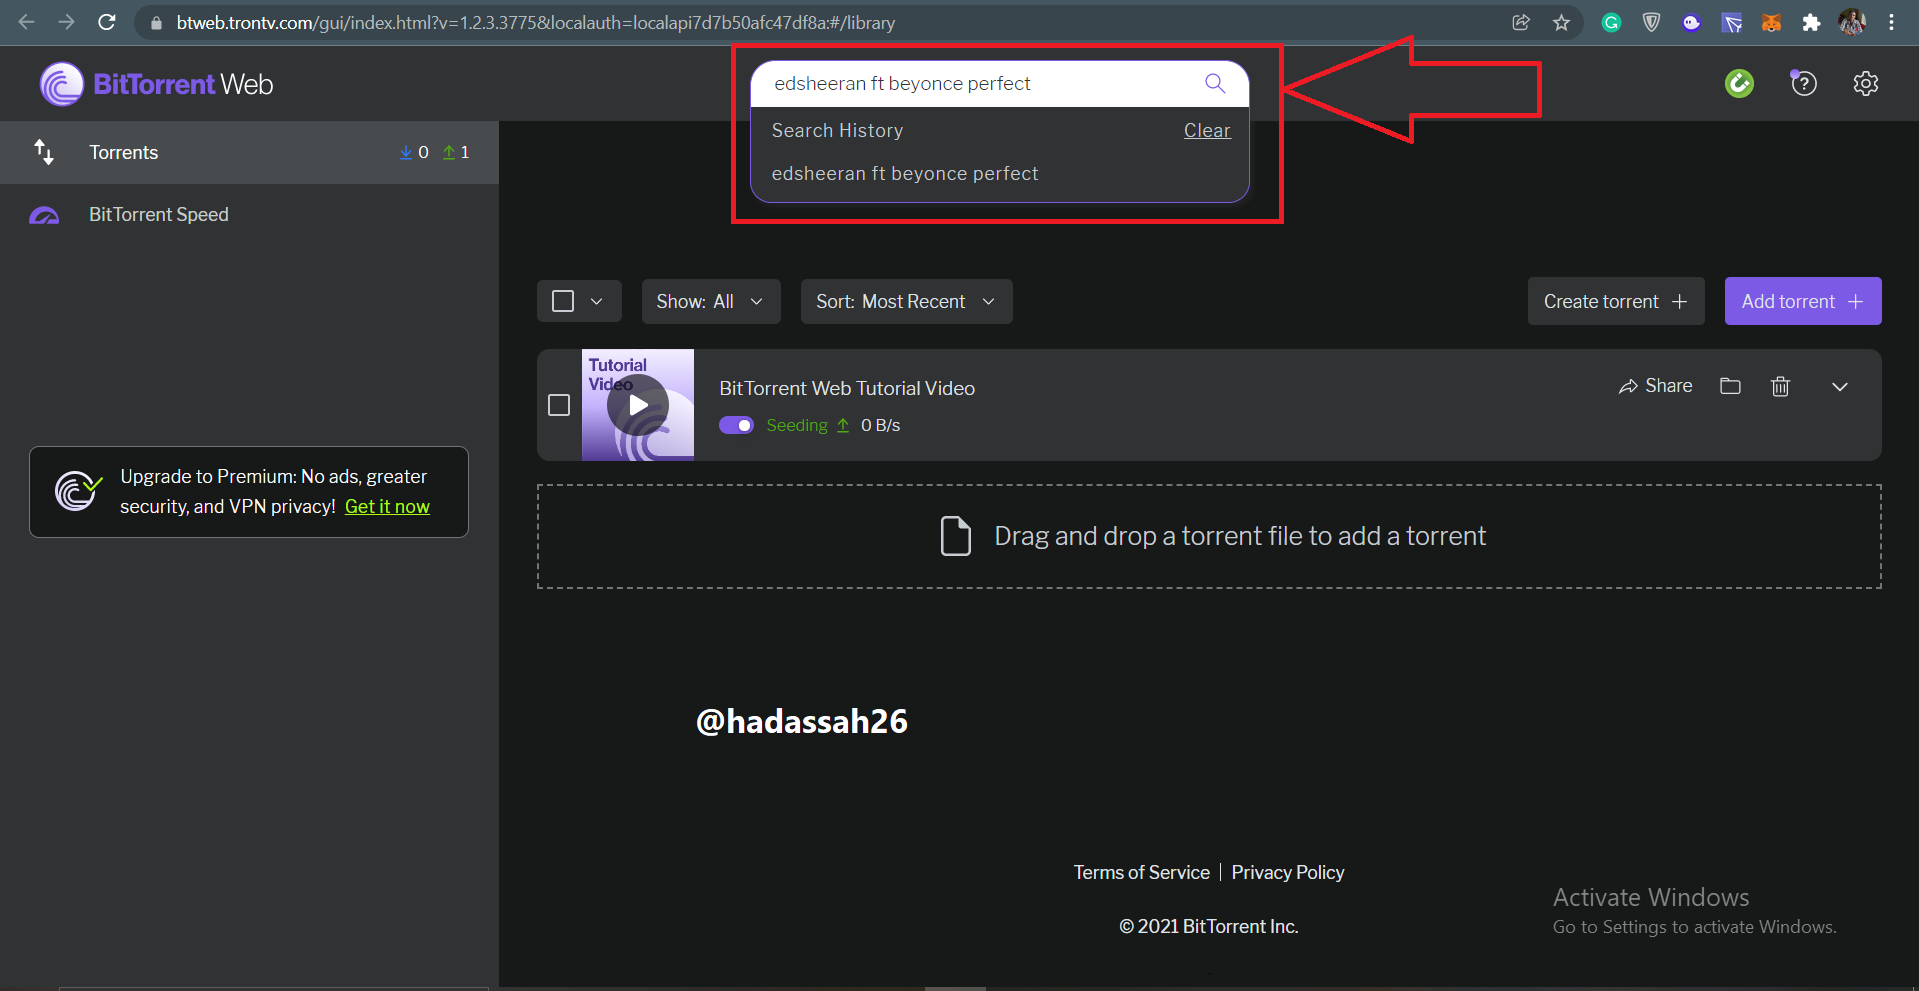Screen dimensions: 1919x991
Task: Click the Get it now premium link
Action: [x=387, y=507]
